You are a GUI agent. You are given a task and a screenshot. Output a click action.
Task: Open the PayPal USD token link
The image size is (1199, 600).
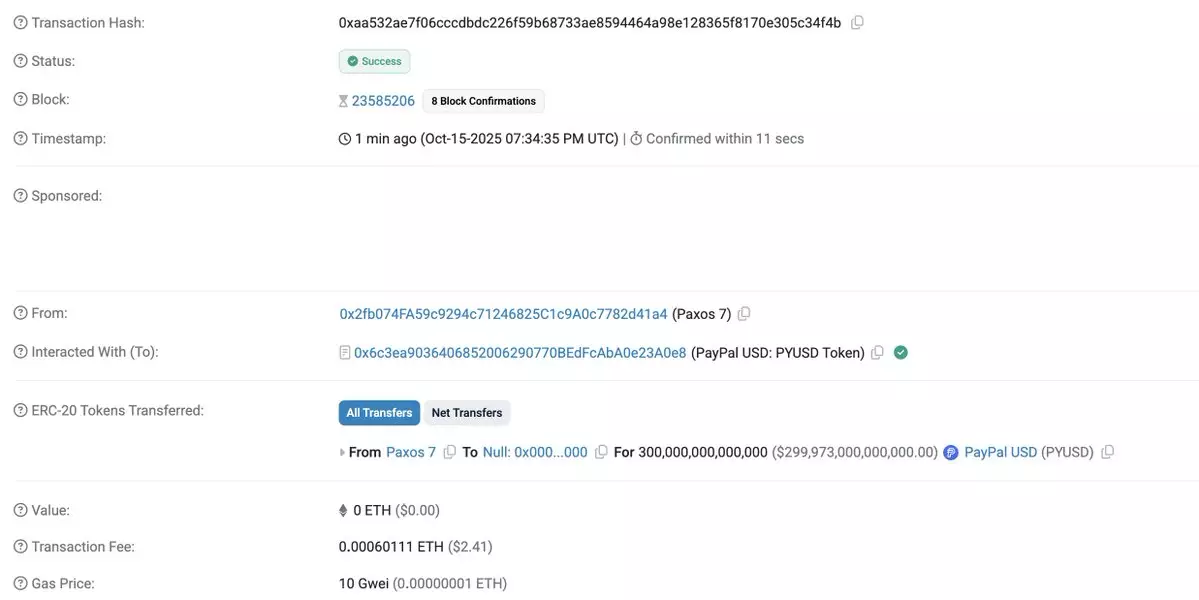click(1000, 452)
